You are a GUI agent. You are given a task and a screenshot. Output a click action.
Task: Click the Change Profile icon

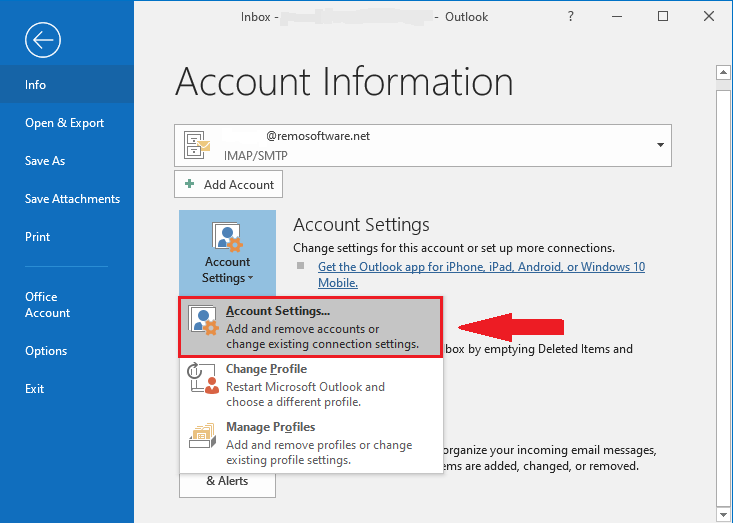pyautogui.click(x=203, y=378)
